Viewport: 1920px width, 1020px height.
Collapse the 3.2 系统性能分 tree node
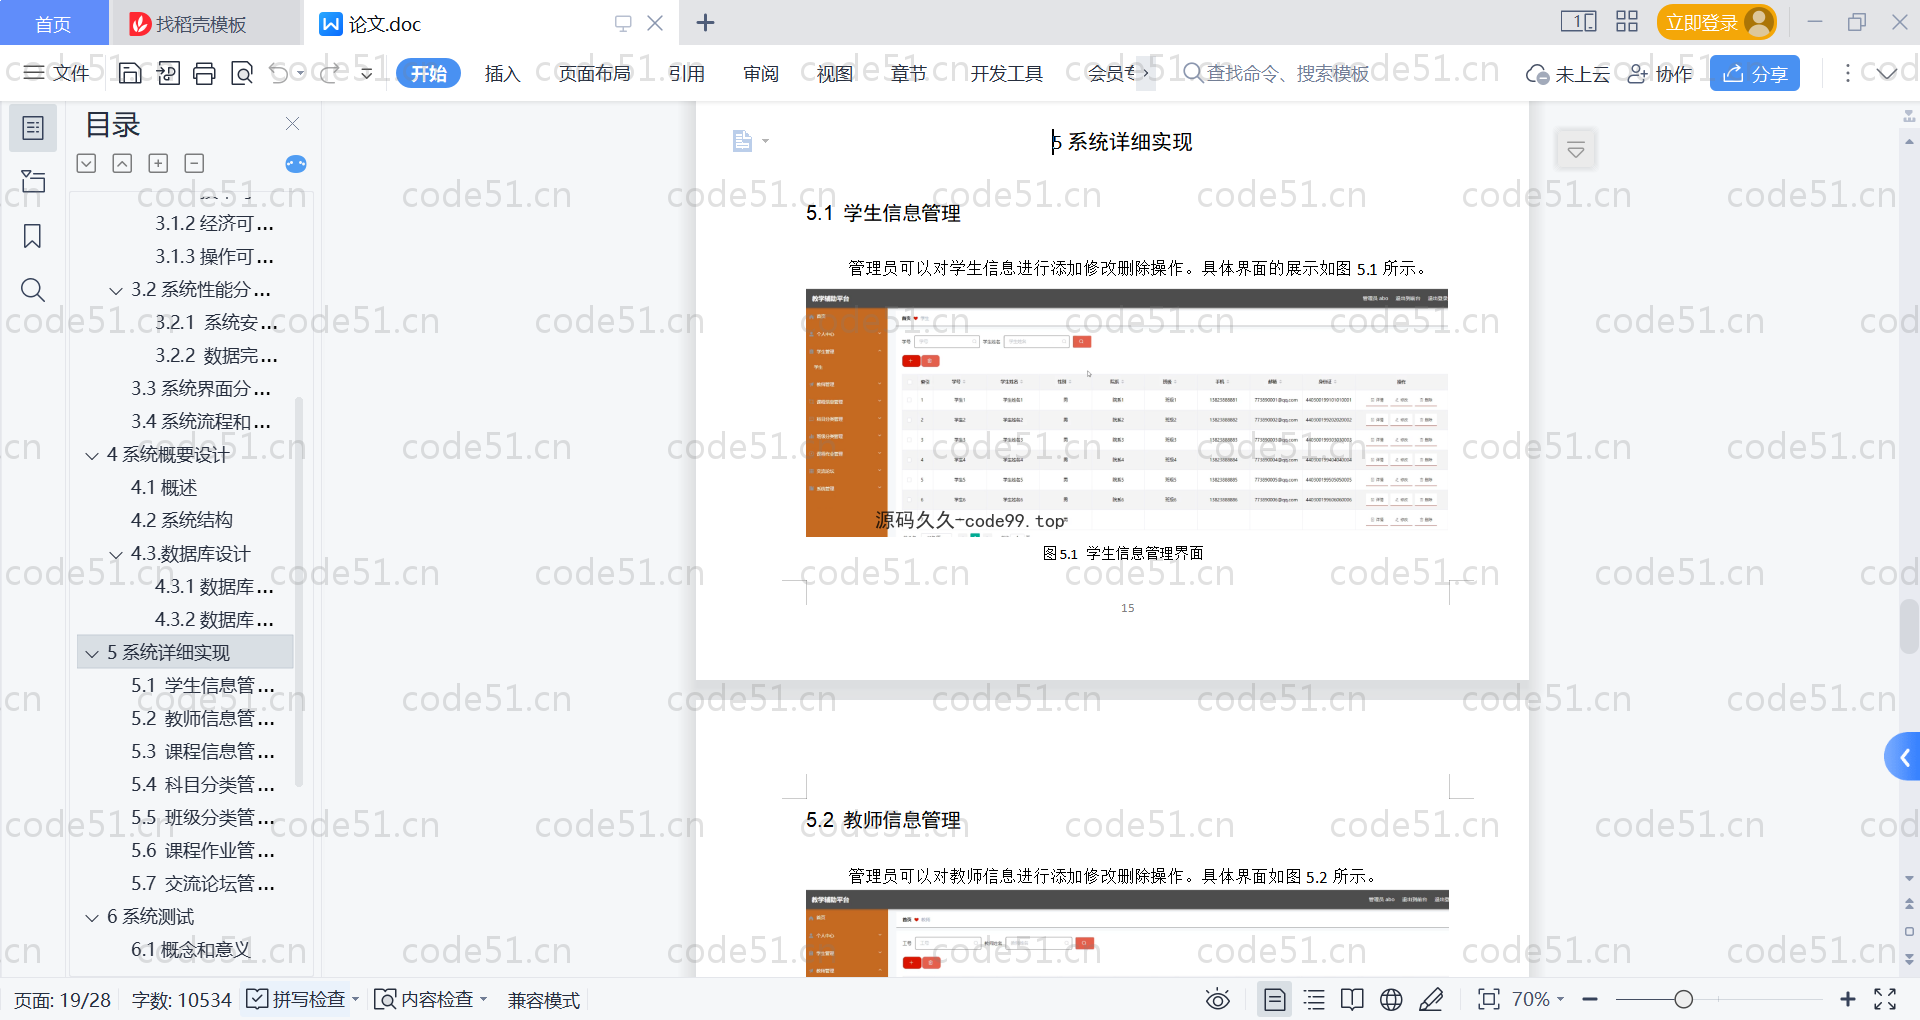(116, 290)
